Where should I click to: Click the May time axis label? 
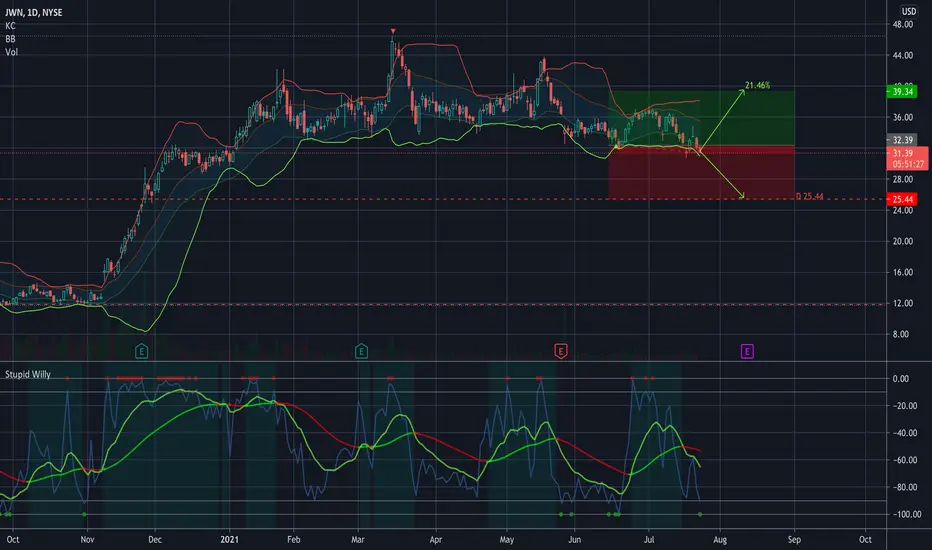[x=506, y=539]
